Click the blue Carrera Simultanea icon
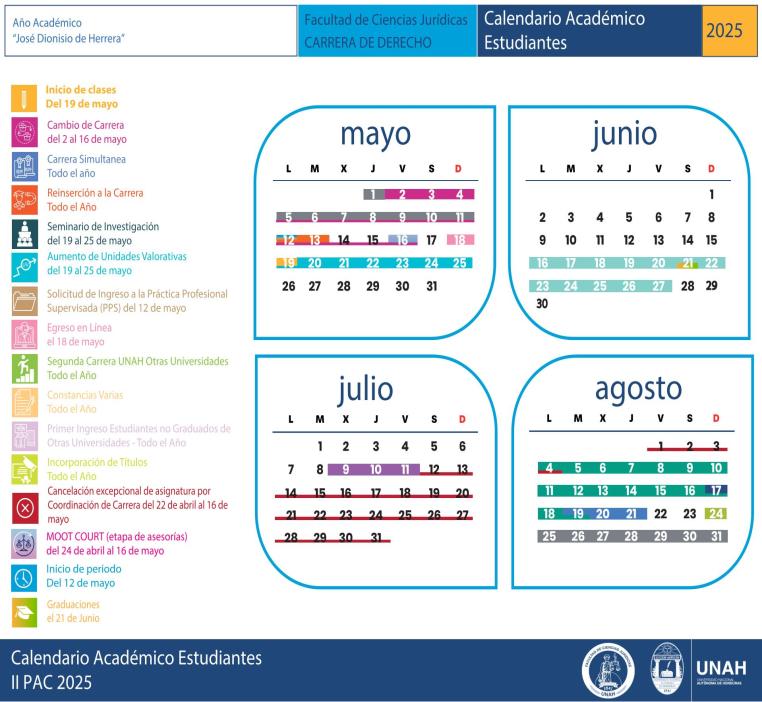This screenshot has width=762, height=702. [24, 167]
